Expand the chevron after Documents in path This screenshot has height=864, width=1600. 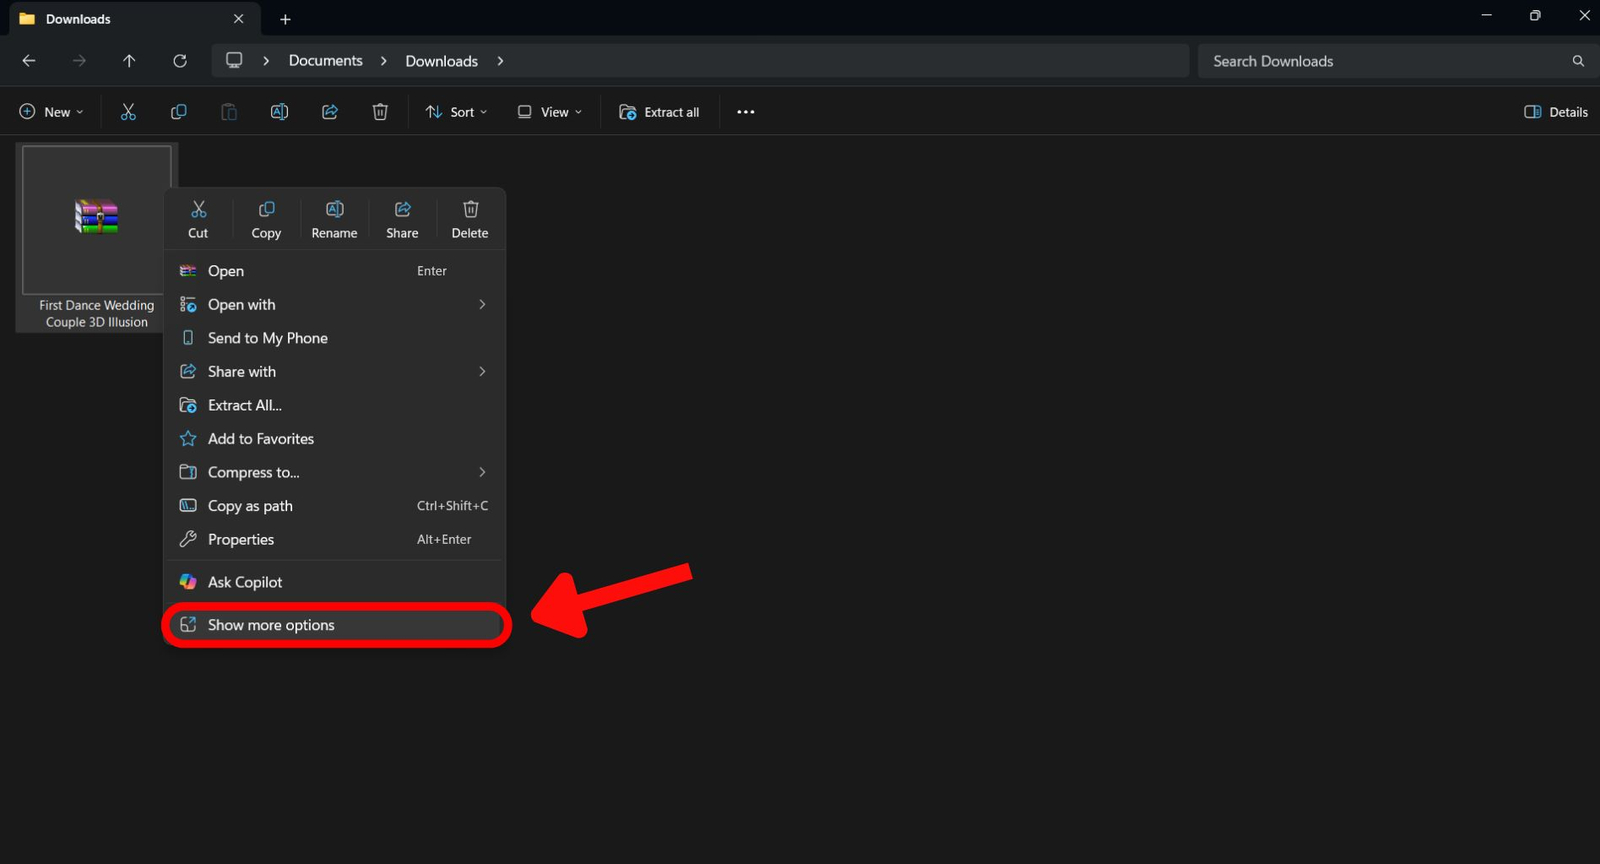pos(384,61)
